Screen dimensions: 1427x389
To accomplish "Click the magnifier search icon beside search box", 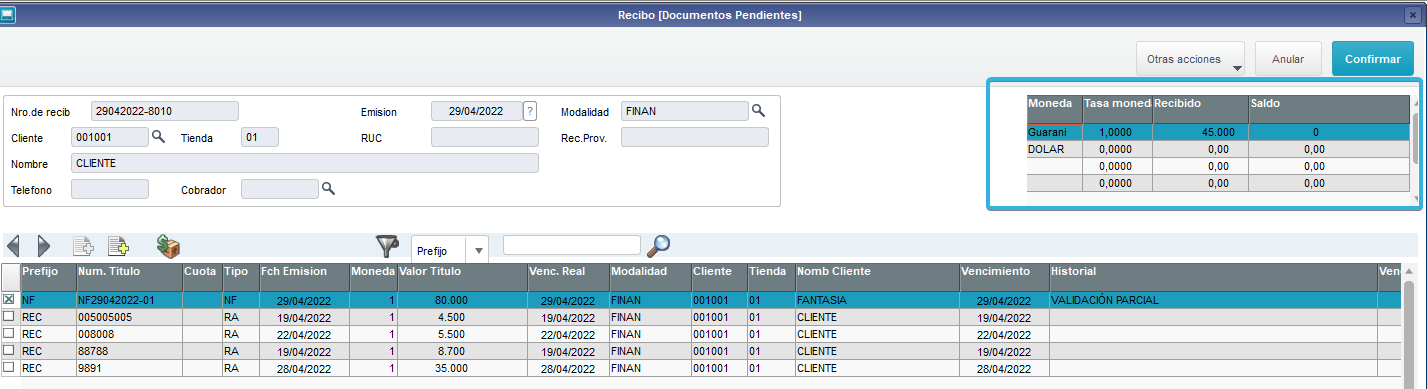I will (x=658, y=246).
